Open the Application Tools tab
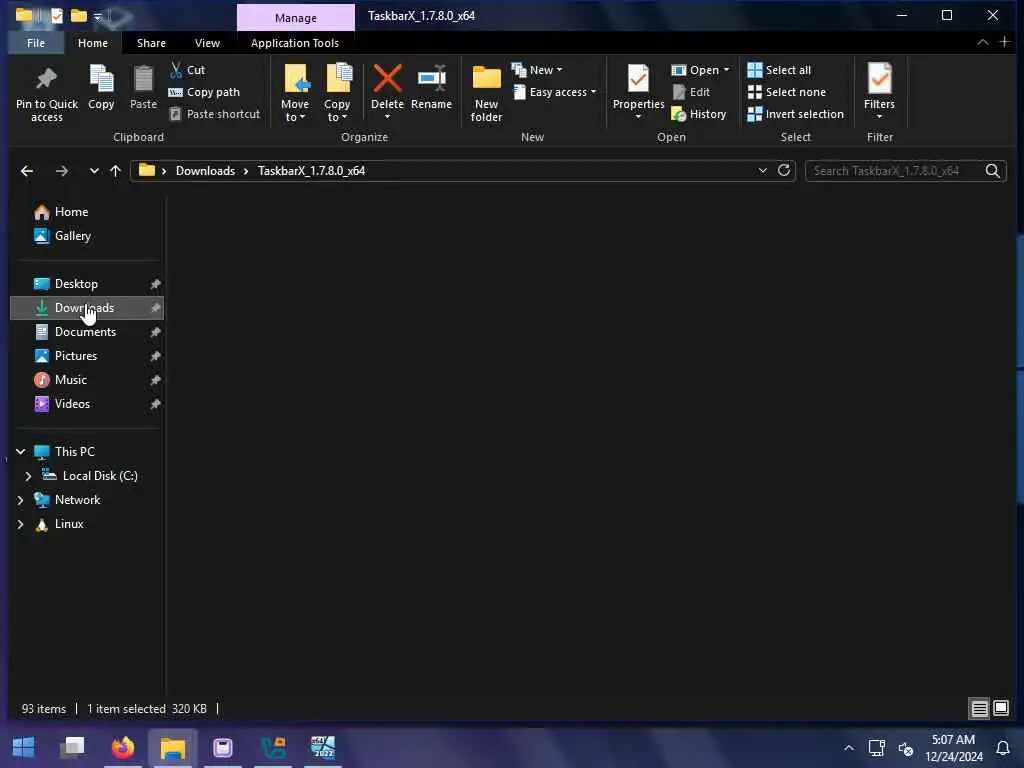 tap(295, 43)
